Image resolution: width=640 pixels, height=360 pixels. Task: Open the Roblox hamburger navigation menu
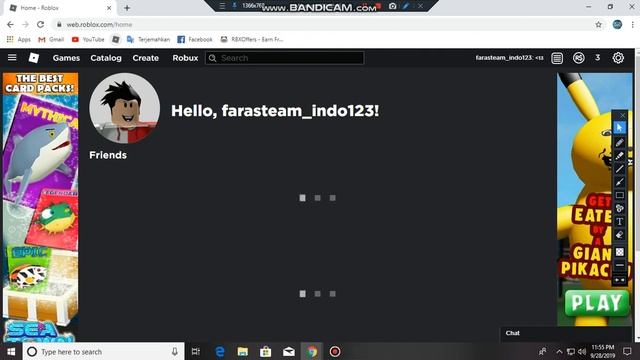[12, 58]
